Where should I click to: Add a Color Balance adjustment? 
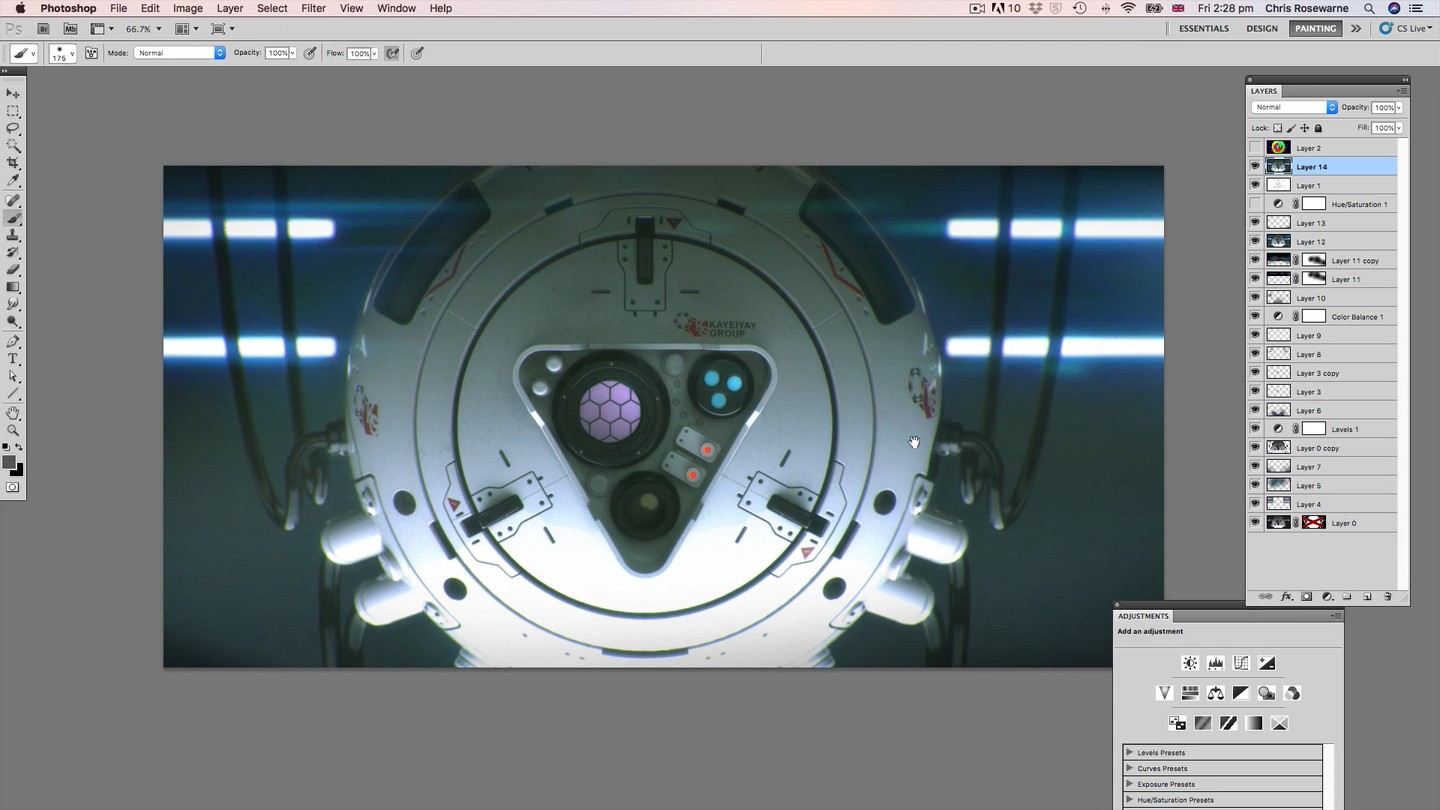tap(1215, 693)
